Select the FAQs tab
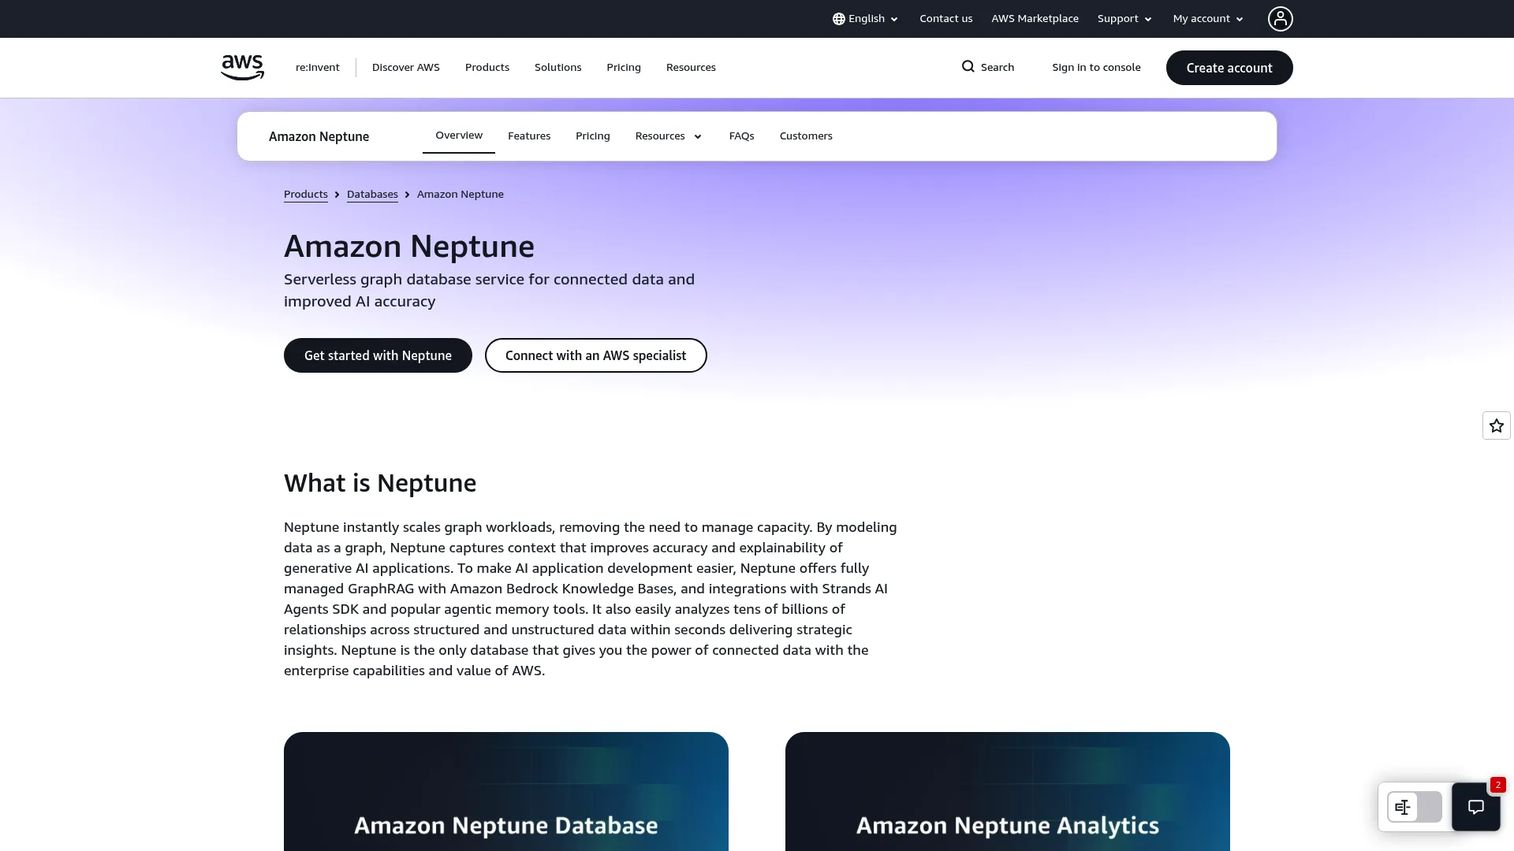 click(x=742, y=136)
